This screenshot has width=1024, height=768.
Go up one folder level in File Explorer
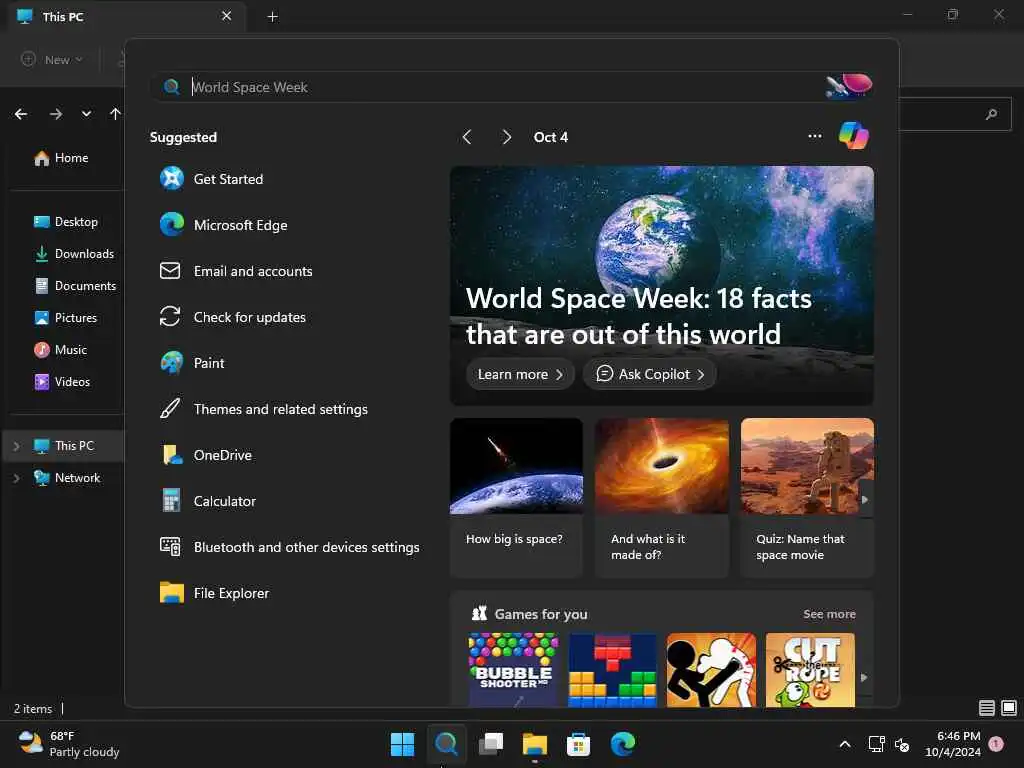[x=116, y=114]
